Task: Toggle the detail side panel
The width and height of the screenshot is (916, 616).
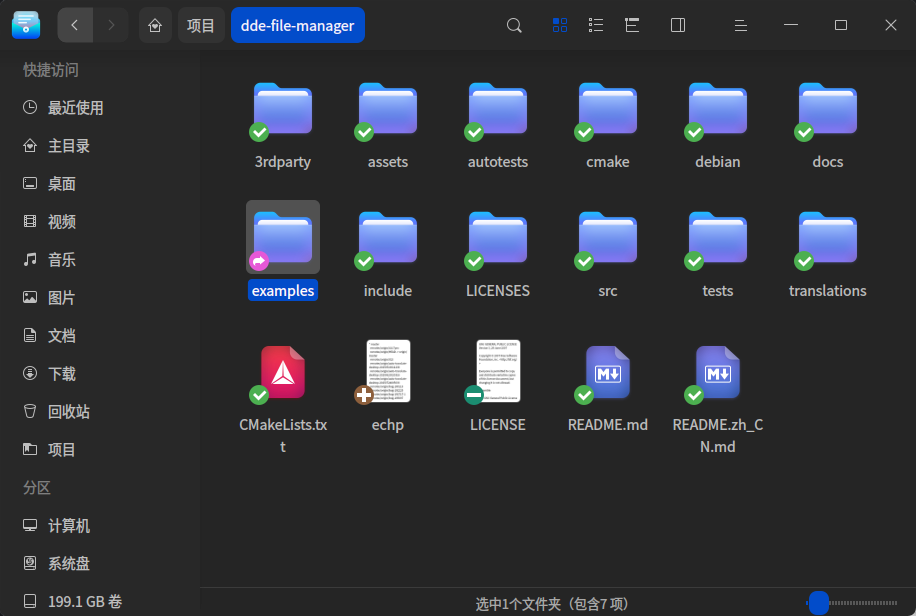Action: (x=678, y=25)
